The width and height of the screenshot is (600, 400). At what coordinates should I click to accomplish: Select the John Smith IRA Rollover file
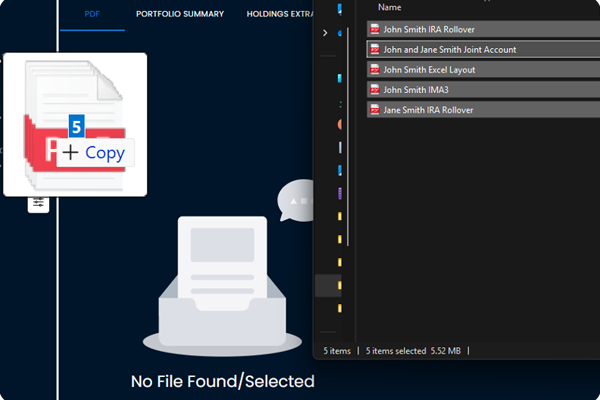click(483, 29)
